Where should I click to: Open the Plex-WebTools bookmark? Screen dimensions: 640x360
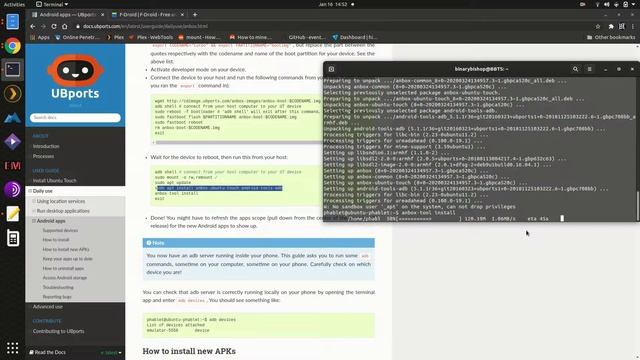tap(151, 37)
